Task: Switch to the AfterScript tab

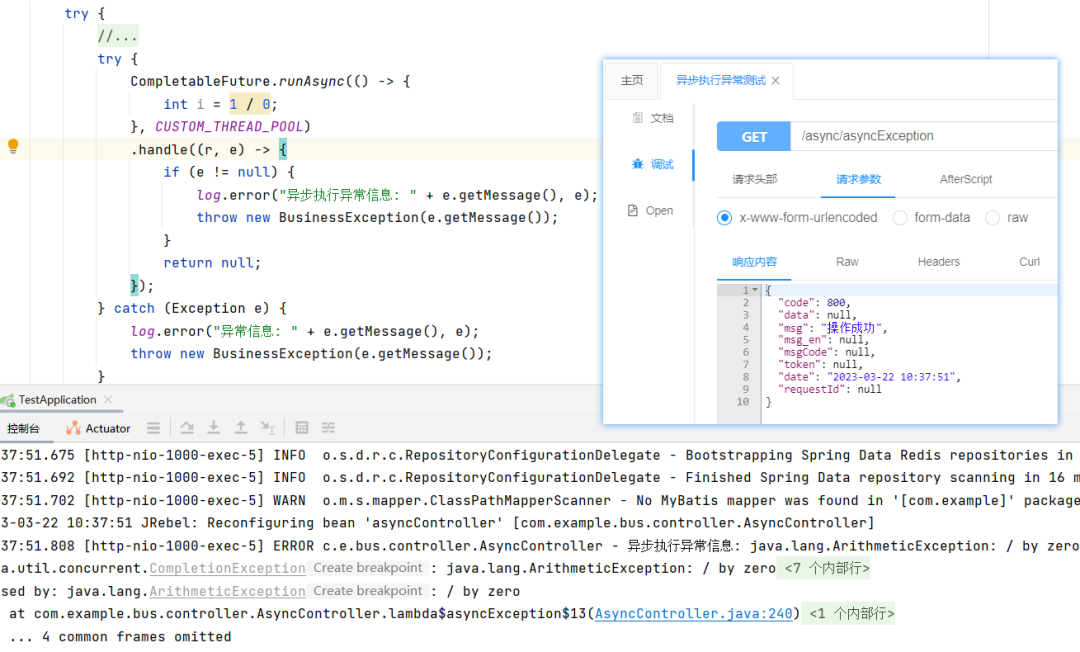Action: [966, 179]
